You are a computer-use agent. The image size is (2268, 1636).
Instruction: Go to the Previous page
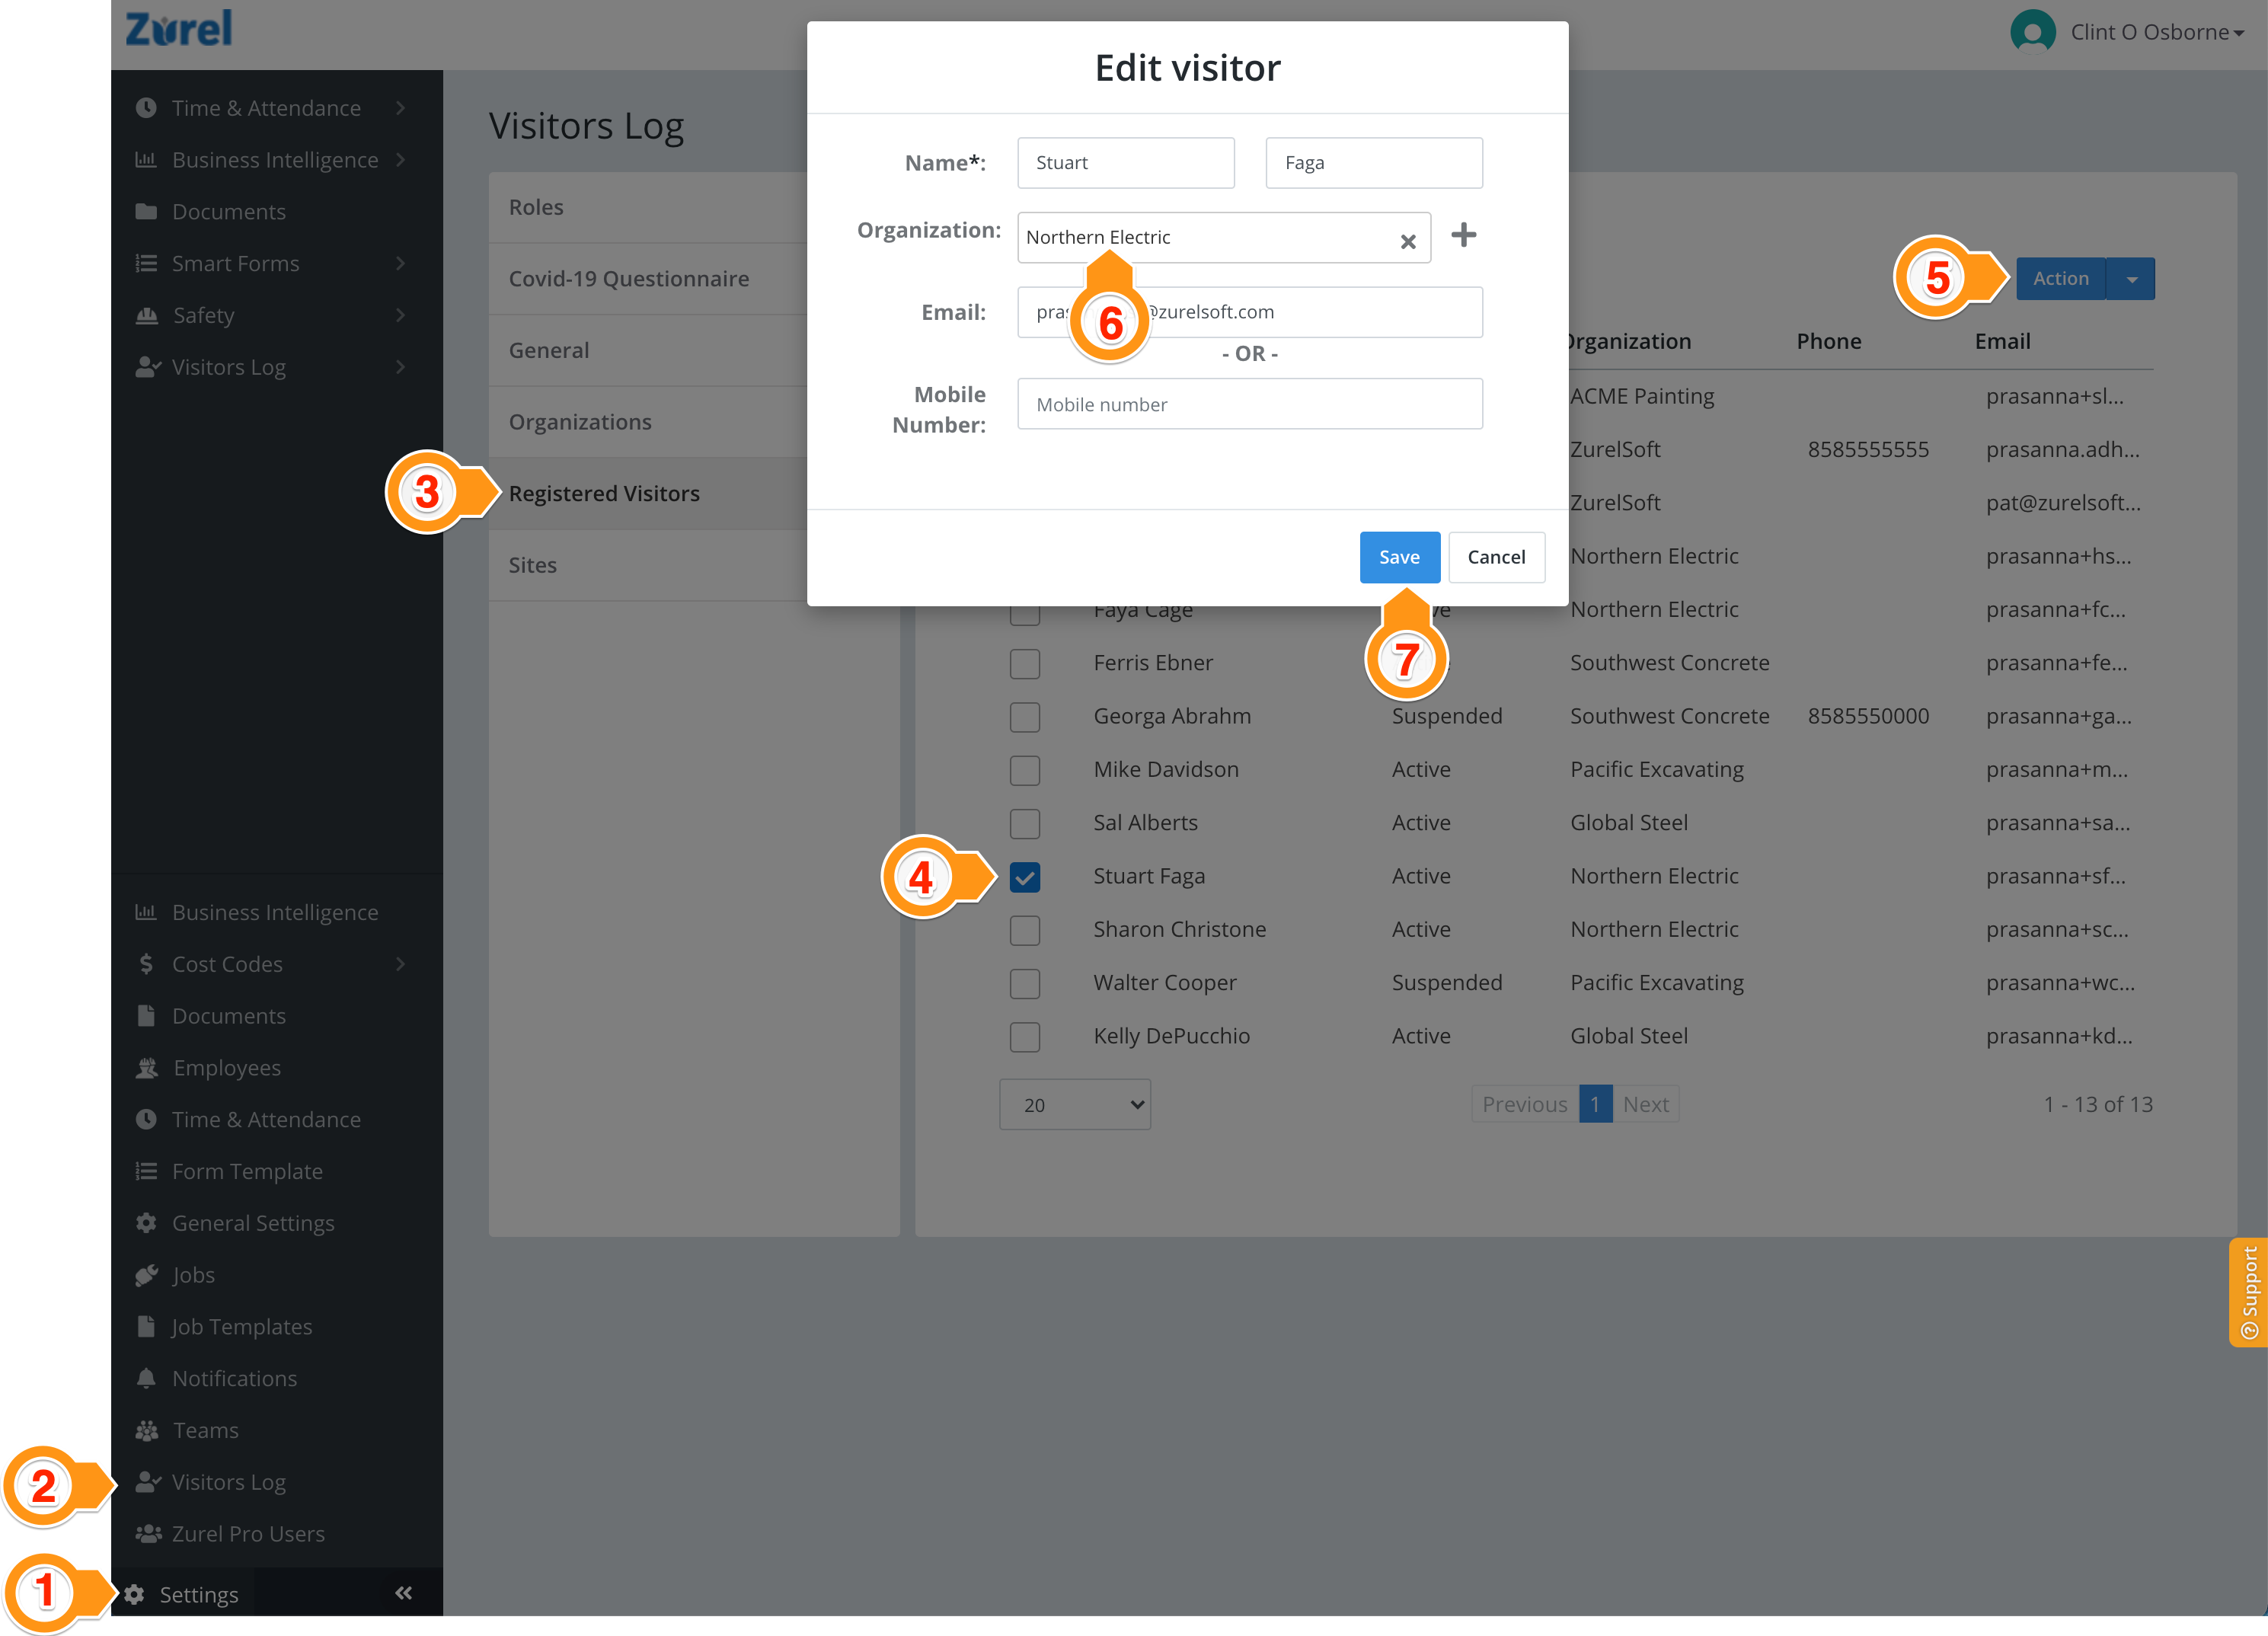(x=1524, y=1104)
